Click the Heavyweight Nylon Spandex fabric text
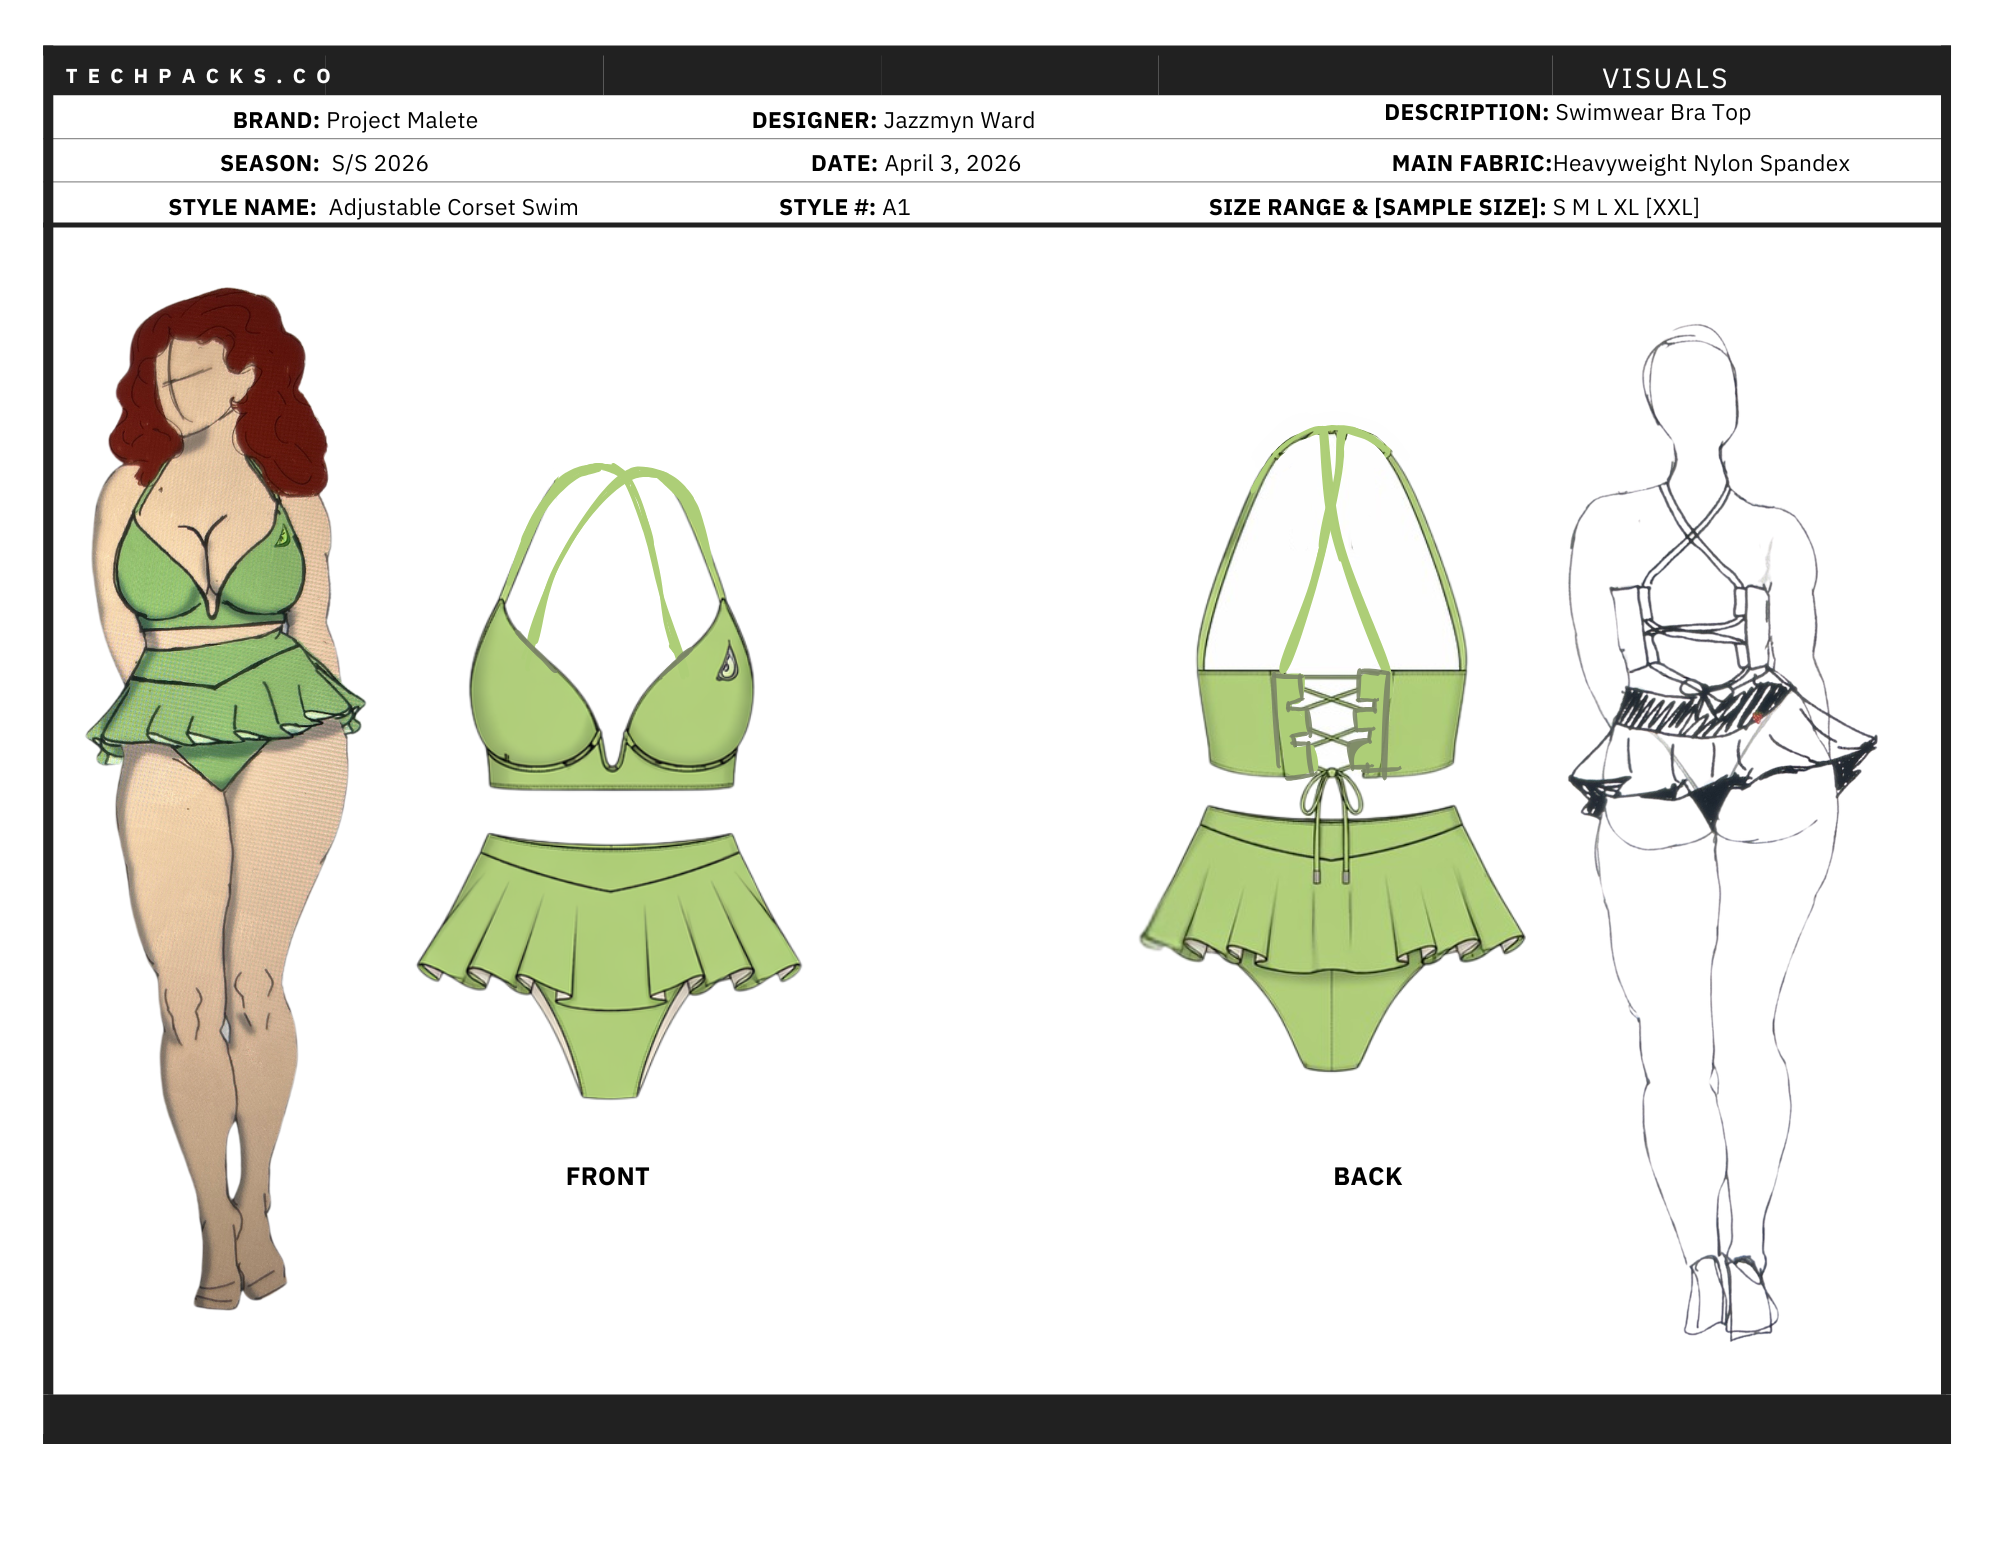 1701,163
